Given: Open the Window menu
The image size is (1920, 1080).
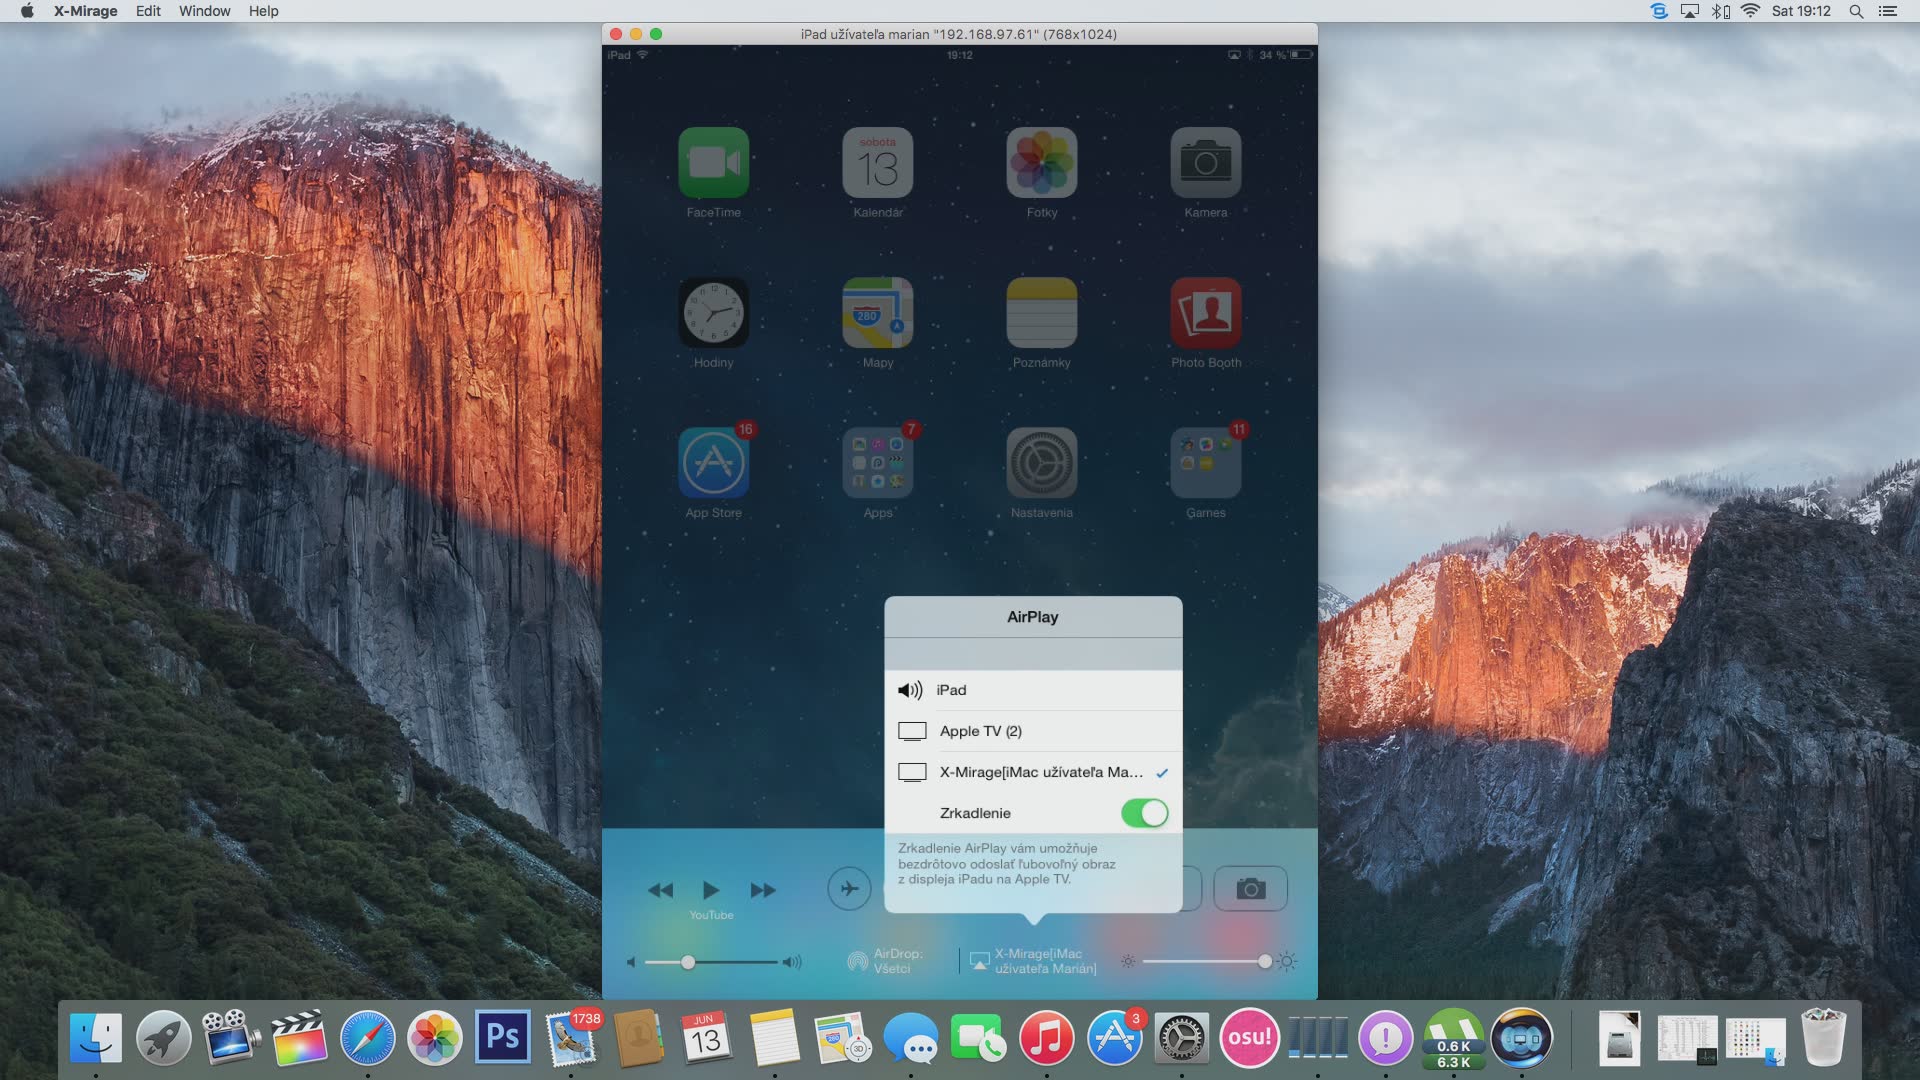Looking at the screenshot, I should pyautogui.click(x=204, y=11).
